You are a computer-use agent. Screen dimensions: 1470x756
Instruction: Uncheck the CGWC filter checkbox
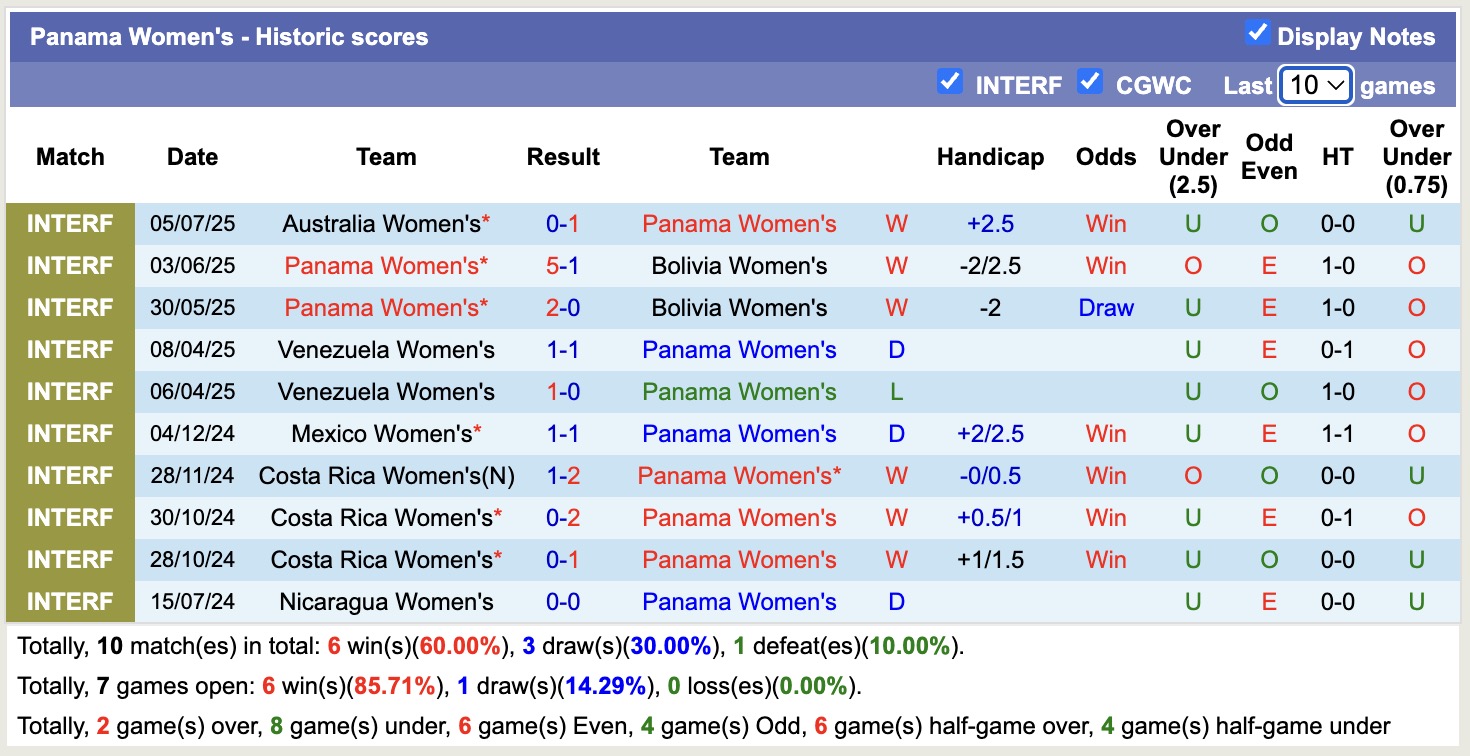click(1089, 82)
